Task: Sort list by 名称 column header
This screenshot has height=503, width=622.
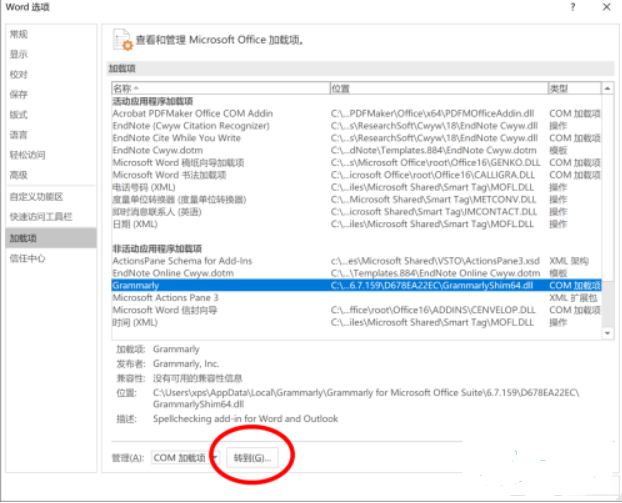Action: click(219, 89)
